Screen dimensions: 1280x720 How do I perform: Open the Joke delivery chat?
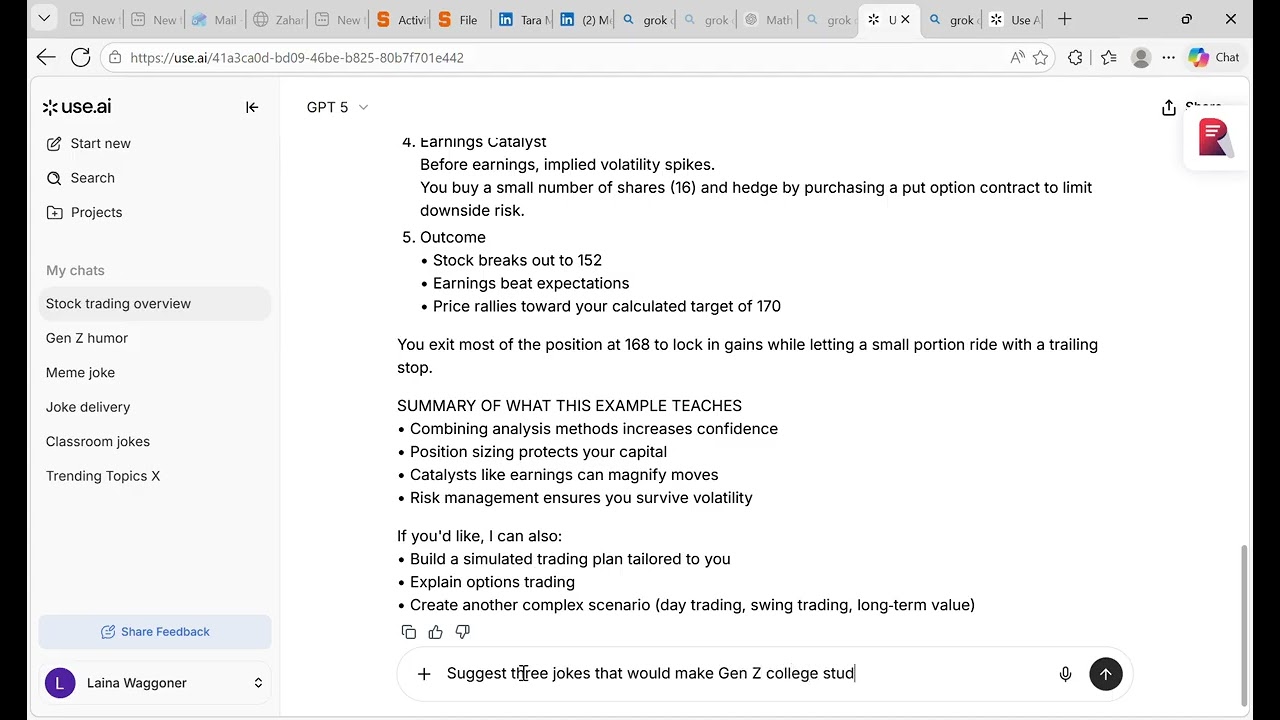(155, 407)
